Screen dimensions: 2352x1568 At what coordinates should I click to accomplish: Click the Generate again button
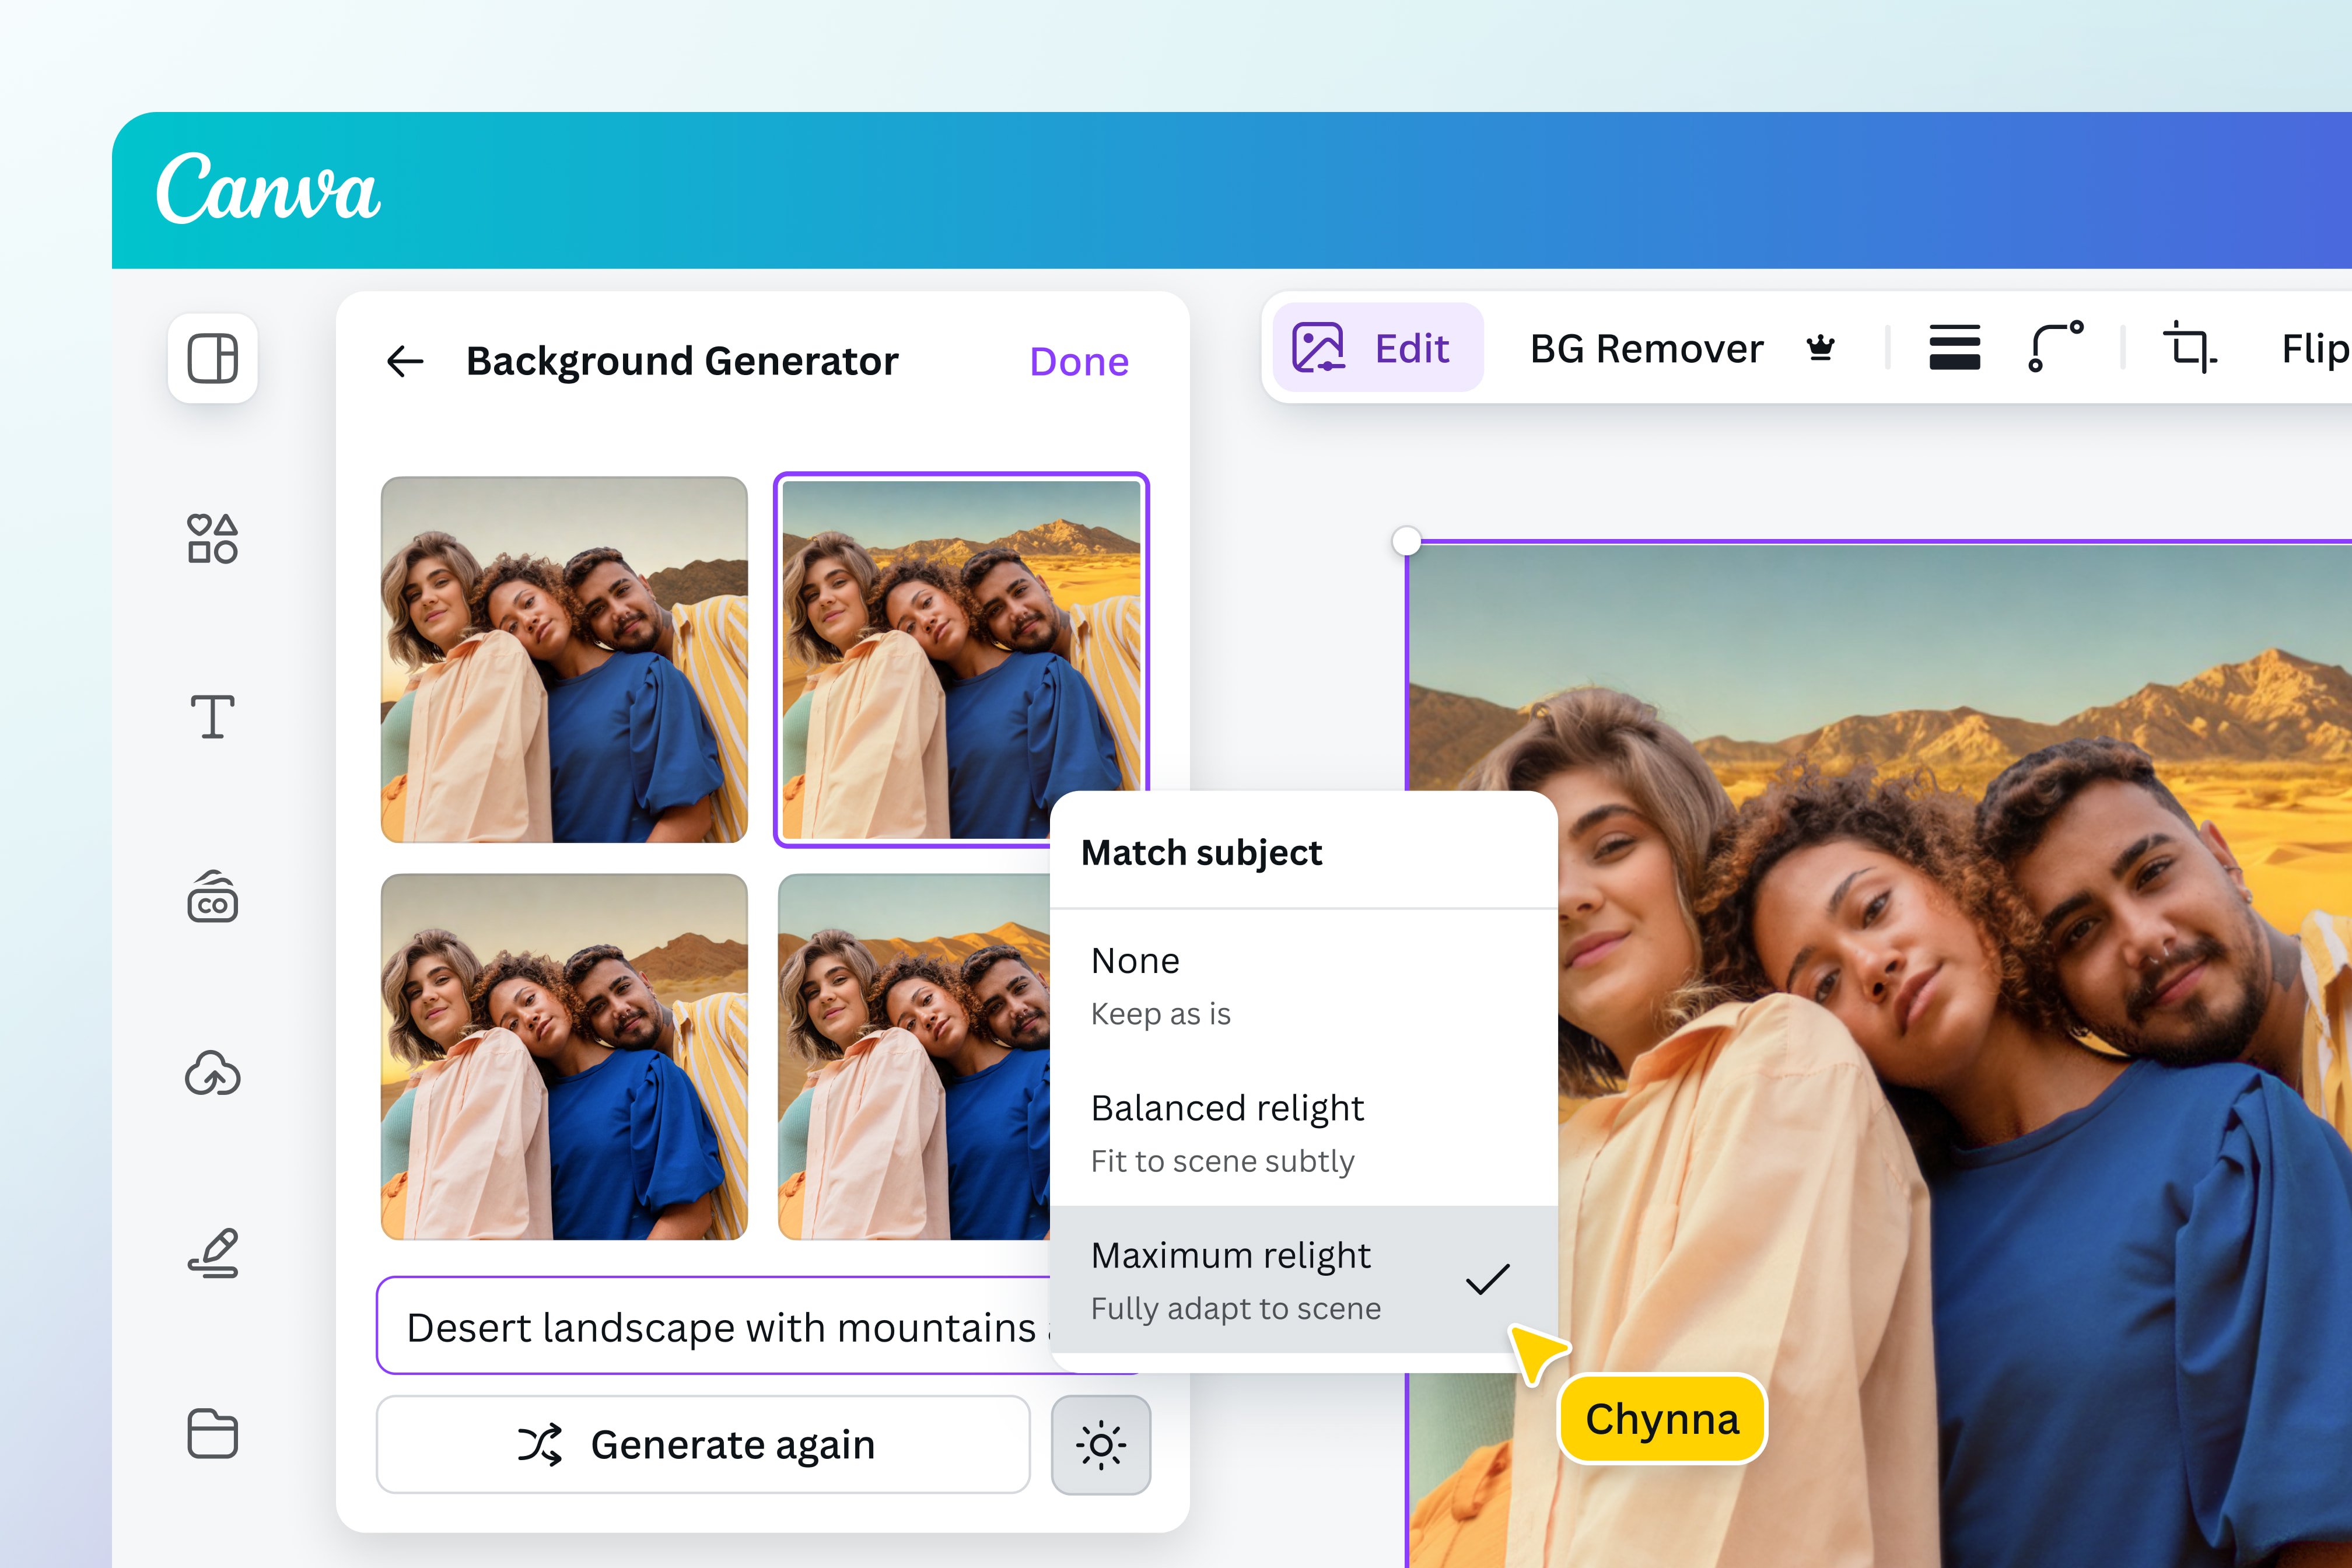point(704,1444)
